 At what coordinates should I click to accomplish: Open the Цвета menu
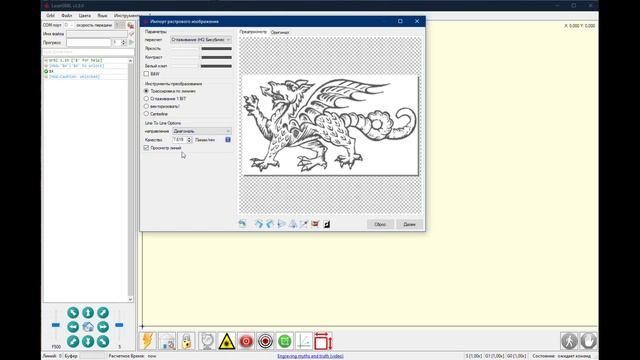[84, 16]
